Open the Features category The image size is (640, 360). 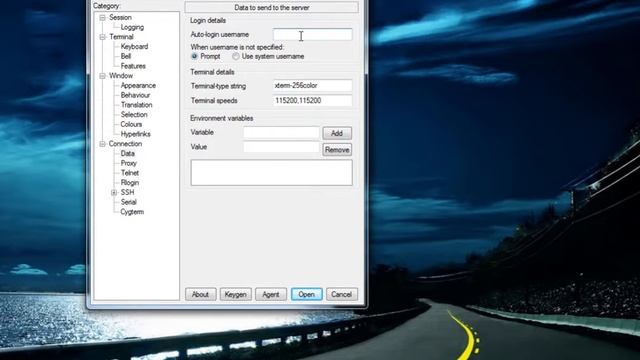(x=133, y=66)
